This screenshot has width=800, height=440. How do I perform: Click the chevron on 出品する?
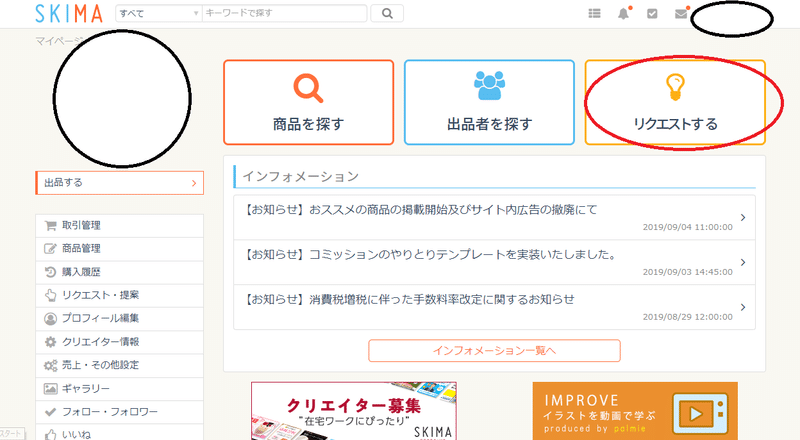coord(194,183)
